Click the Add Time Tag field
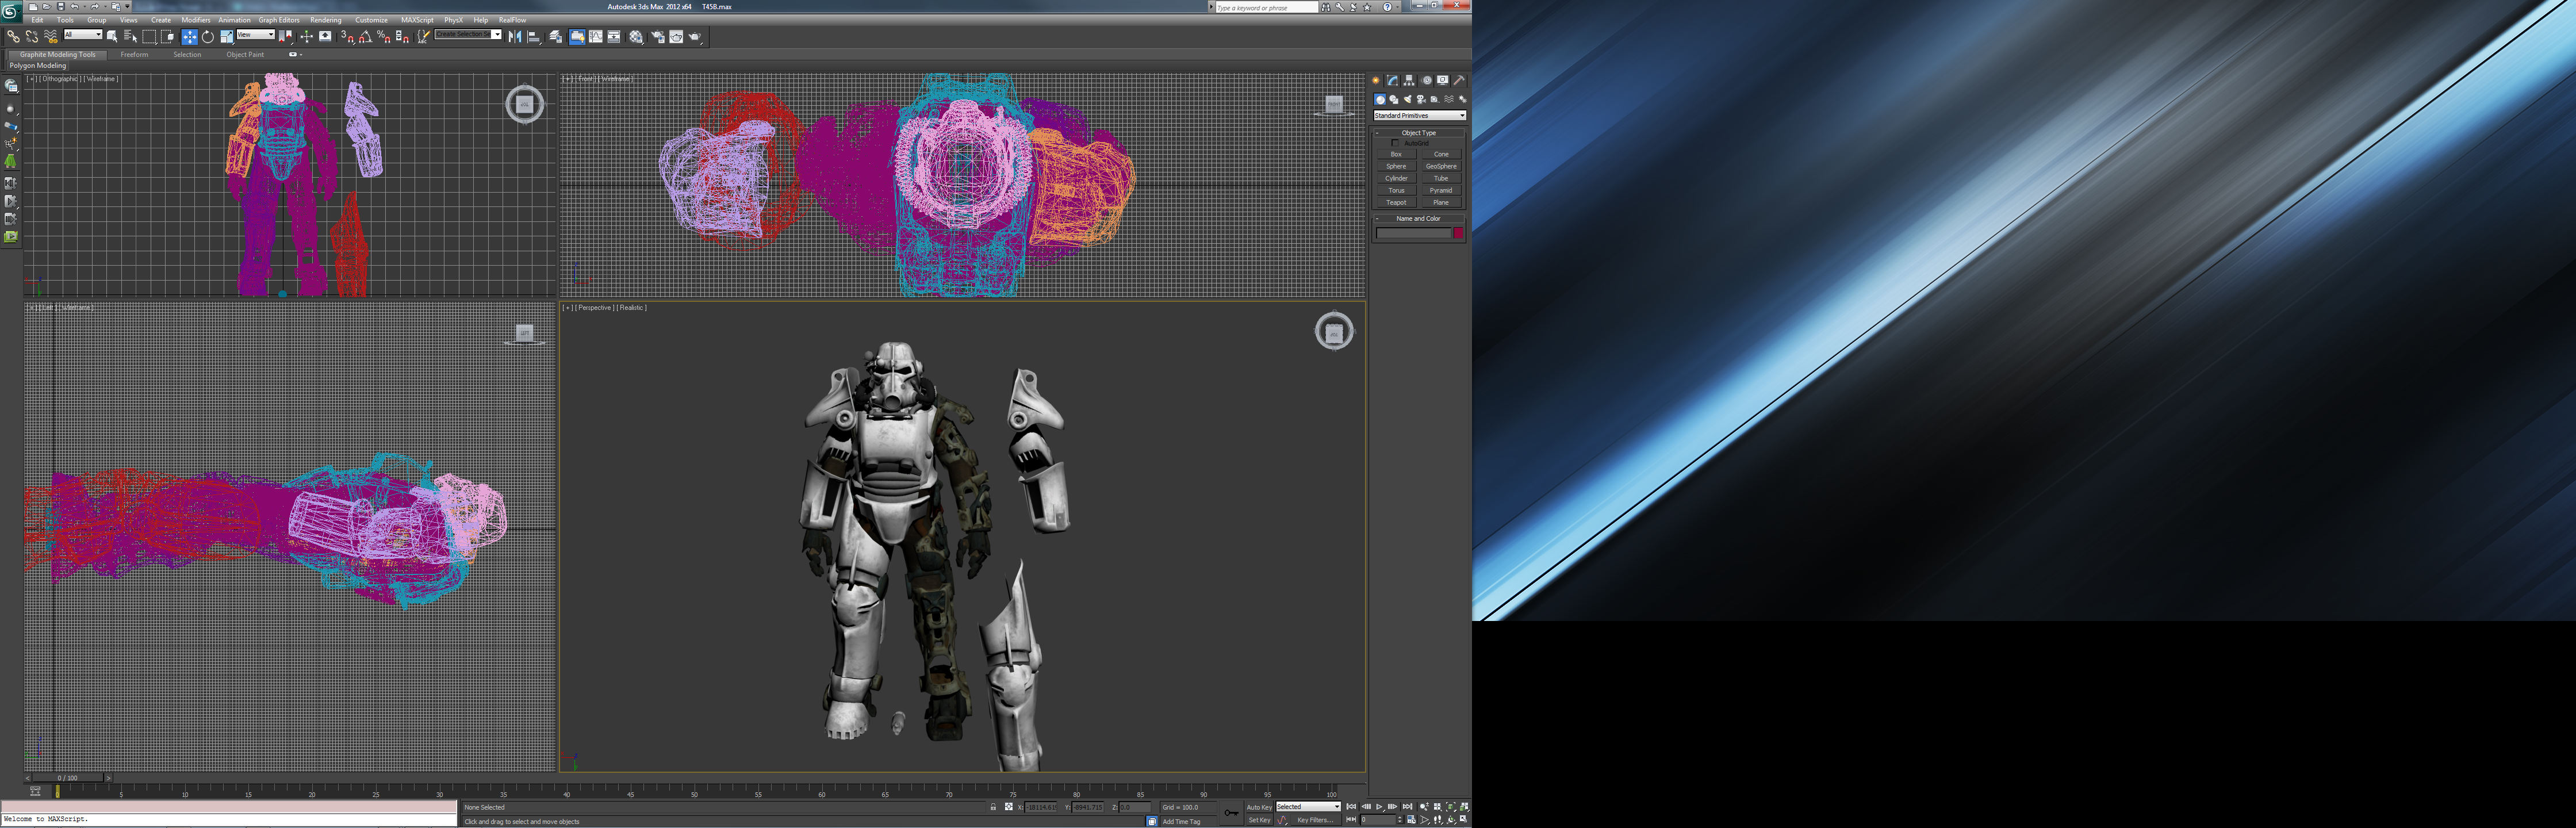The image size is (2576, 828). (x=1188, y=822)
